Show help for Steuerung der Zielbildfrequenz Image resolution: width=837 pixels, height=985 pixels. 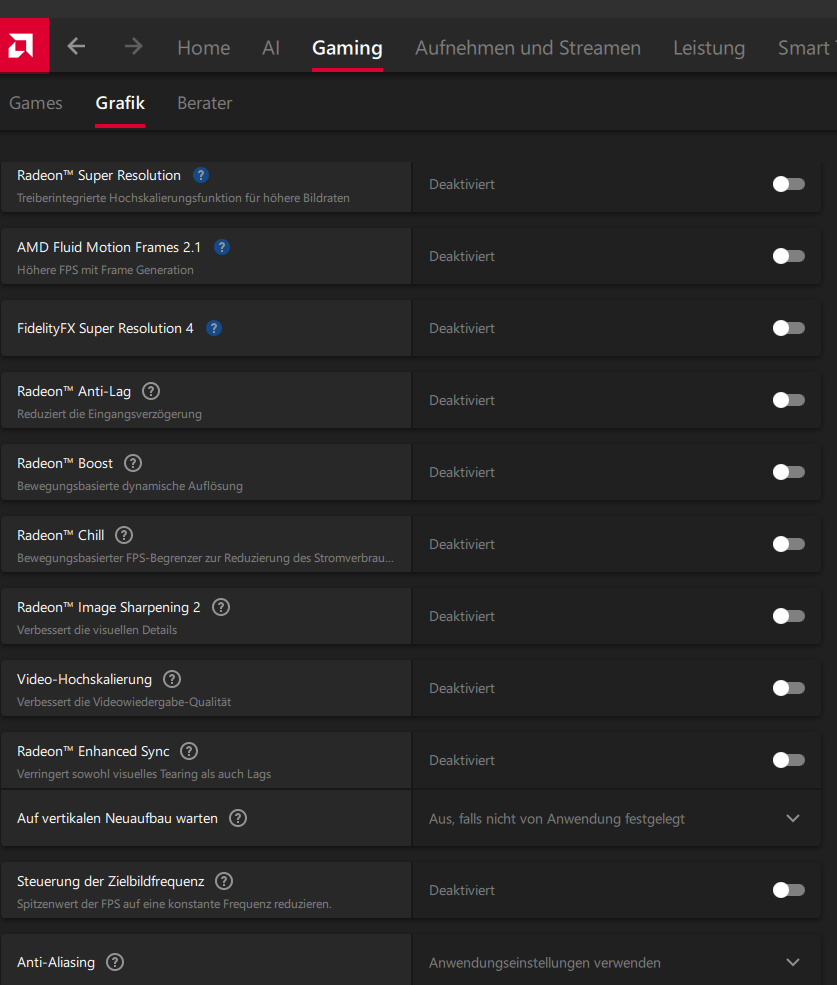click(x=224, y=881)
